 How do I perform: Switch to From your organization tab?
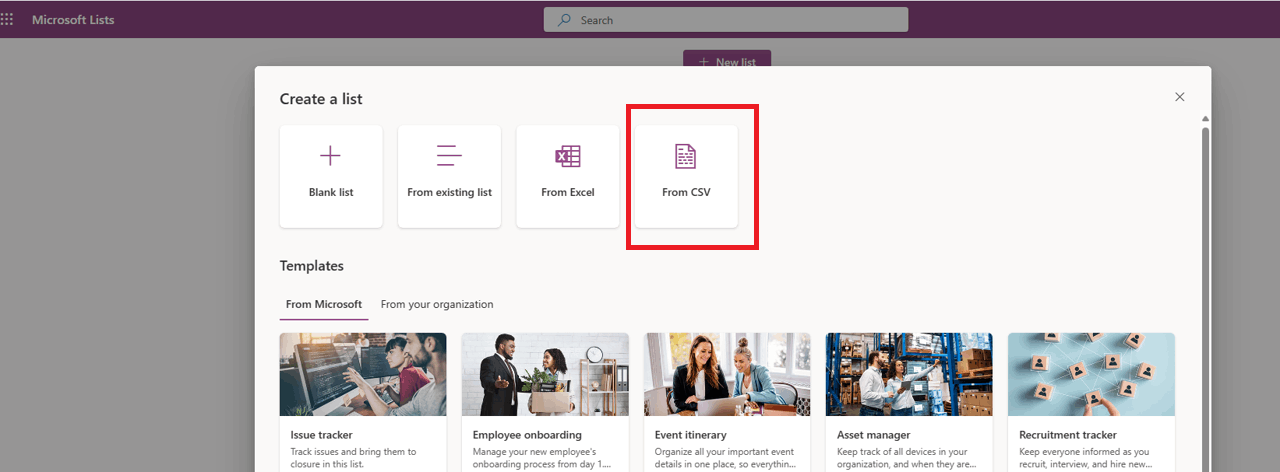pos(437,304)
